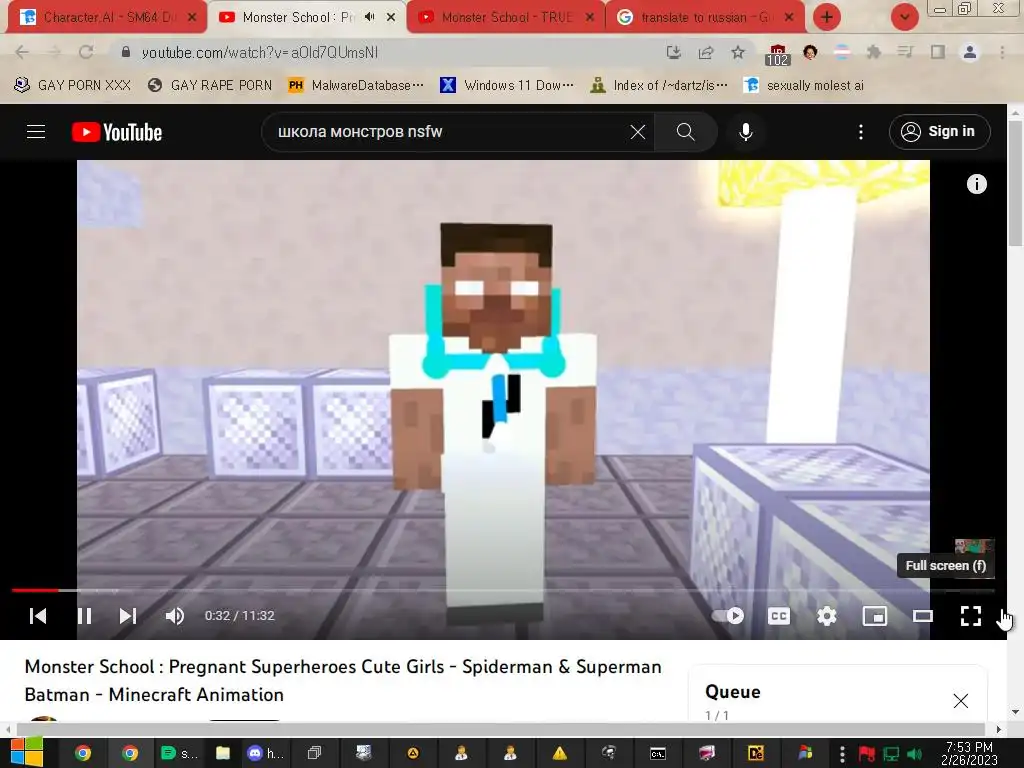Viewport: 1024px width, 768px height.
Task: Open Task View from the taskbar
Action: [x=314, y=754]
